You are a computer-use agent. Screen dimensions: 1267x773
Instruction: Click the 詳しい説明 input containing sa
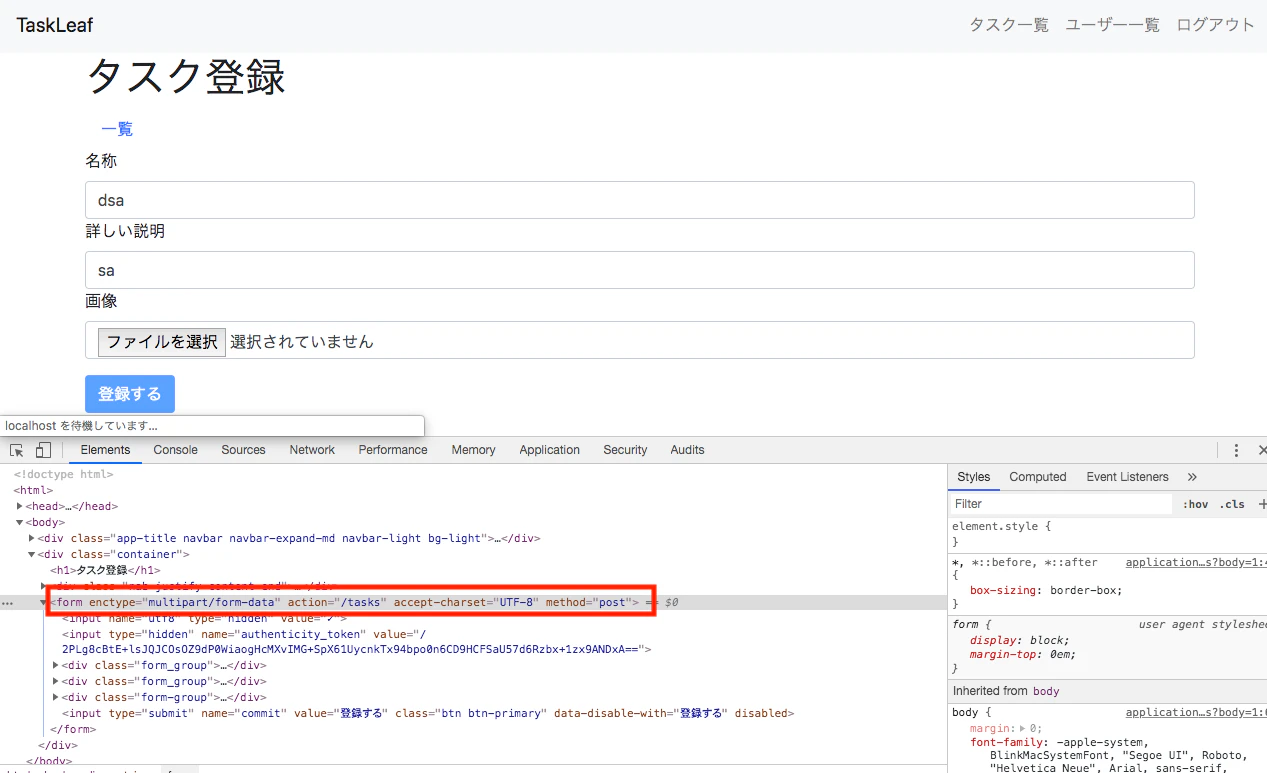[640, 270]
